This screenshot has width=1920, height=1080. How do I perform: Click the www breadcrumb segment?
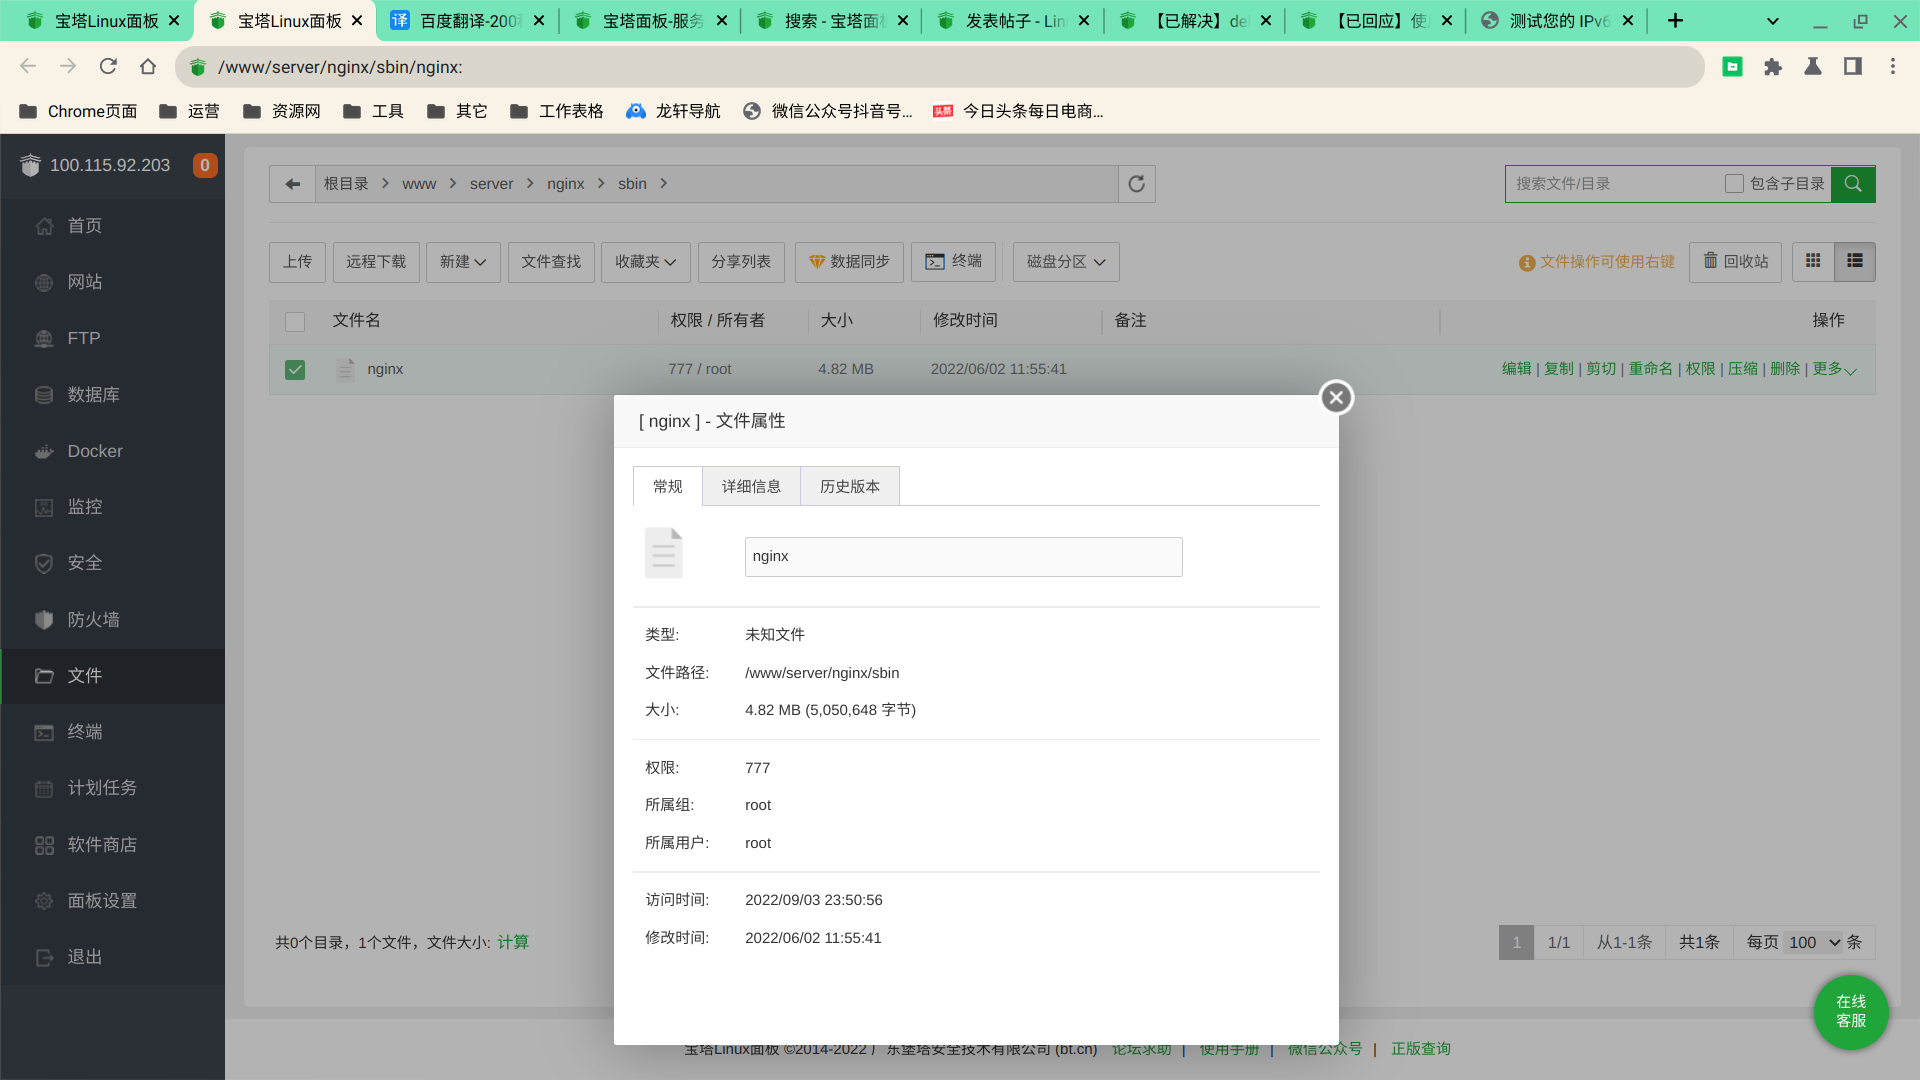pos(419,184)
